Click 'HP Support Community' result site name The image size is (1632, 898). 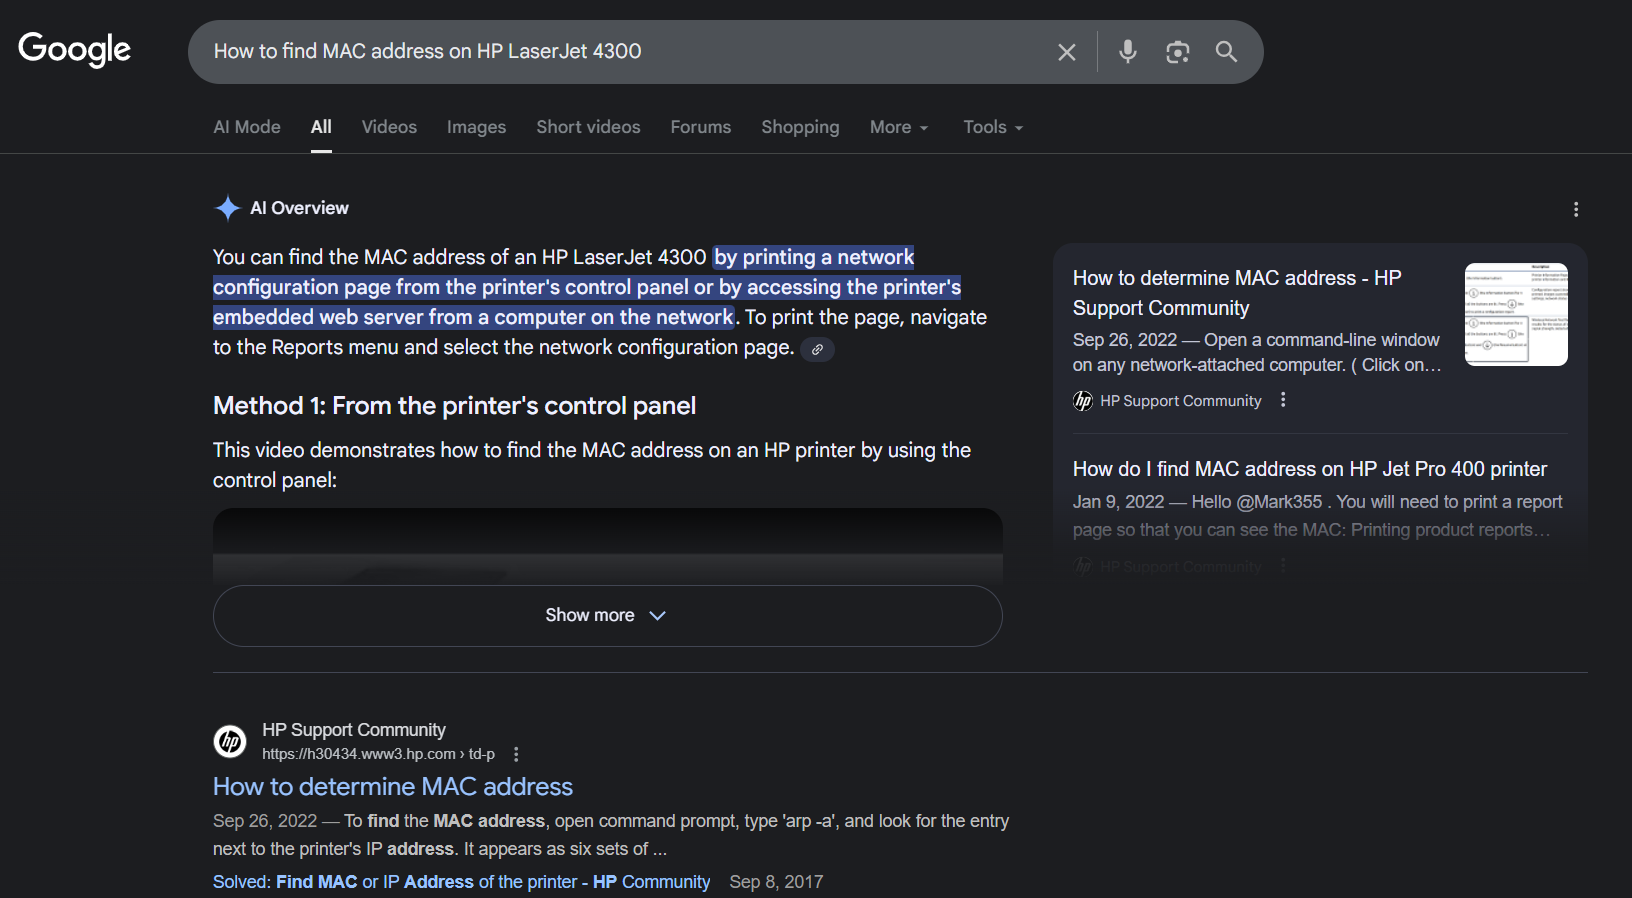[x=354, y=730]
